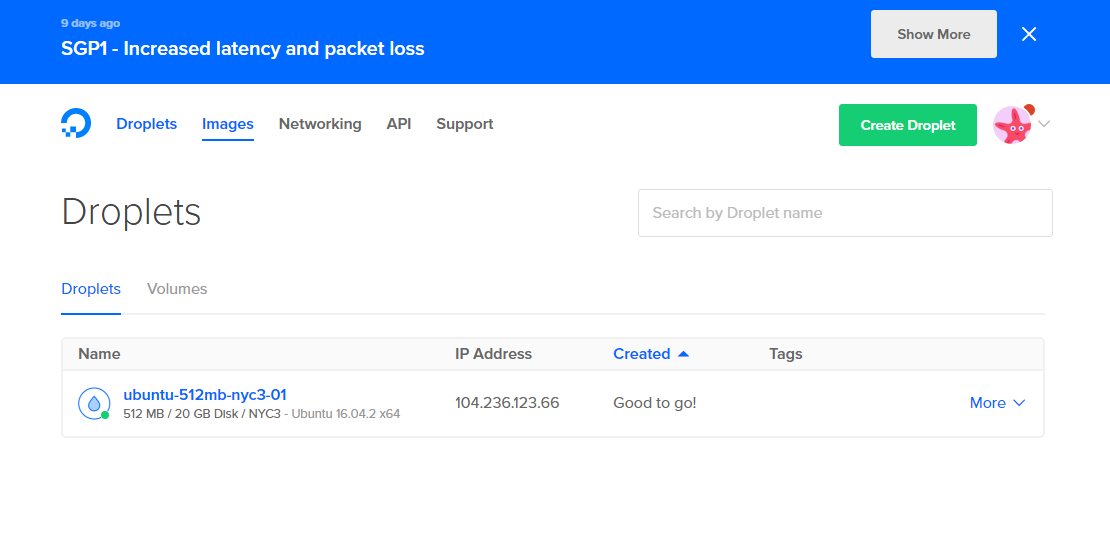
Task: Click the green Create Droplet button
Action: coord(908,125)
